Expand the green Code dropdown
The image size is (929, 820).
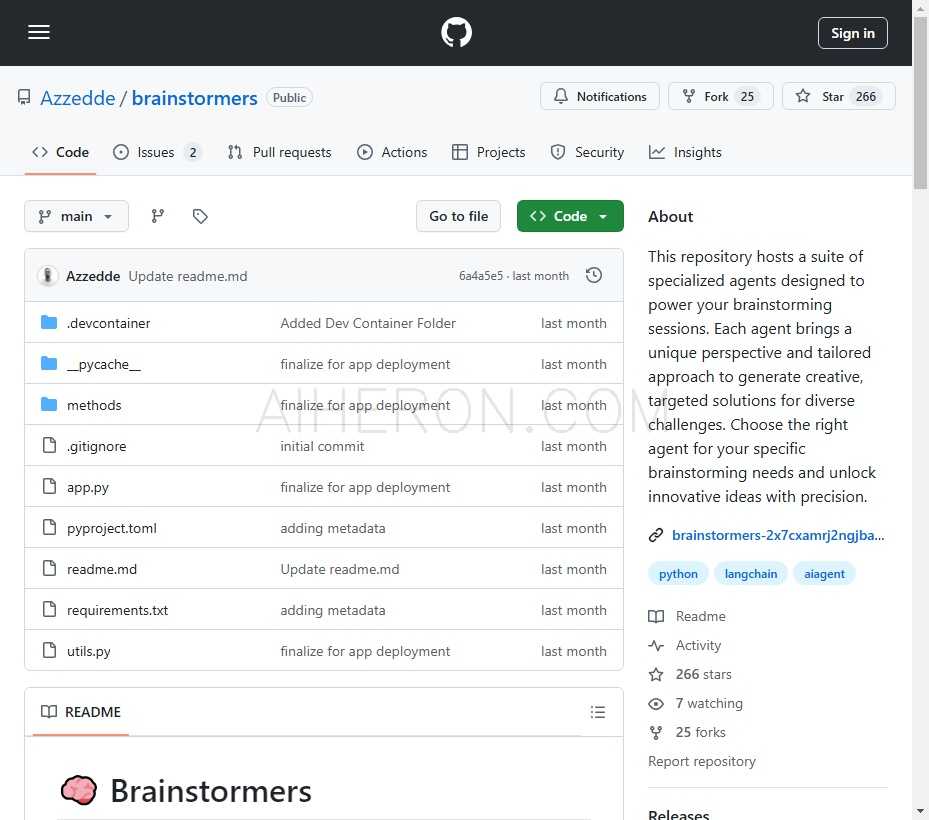click(570, 216)
